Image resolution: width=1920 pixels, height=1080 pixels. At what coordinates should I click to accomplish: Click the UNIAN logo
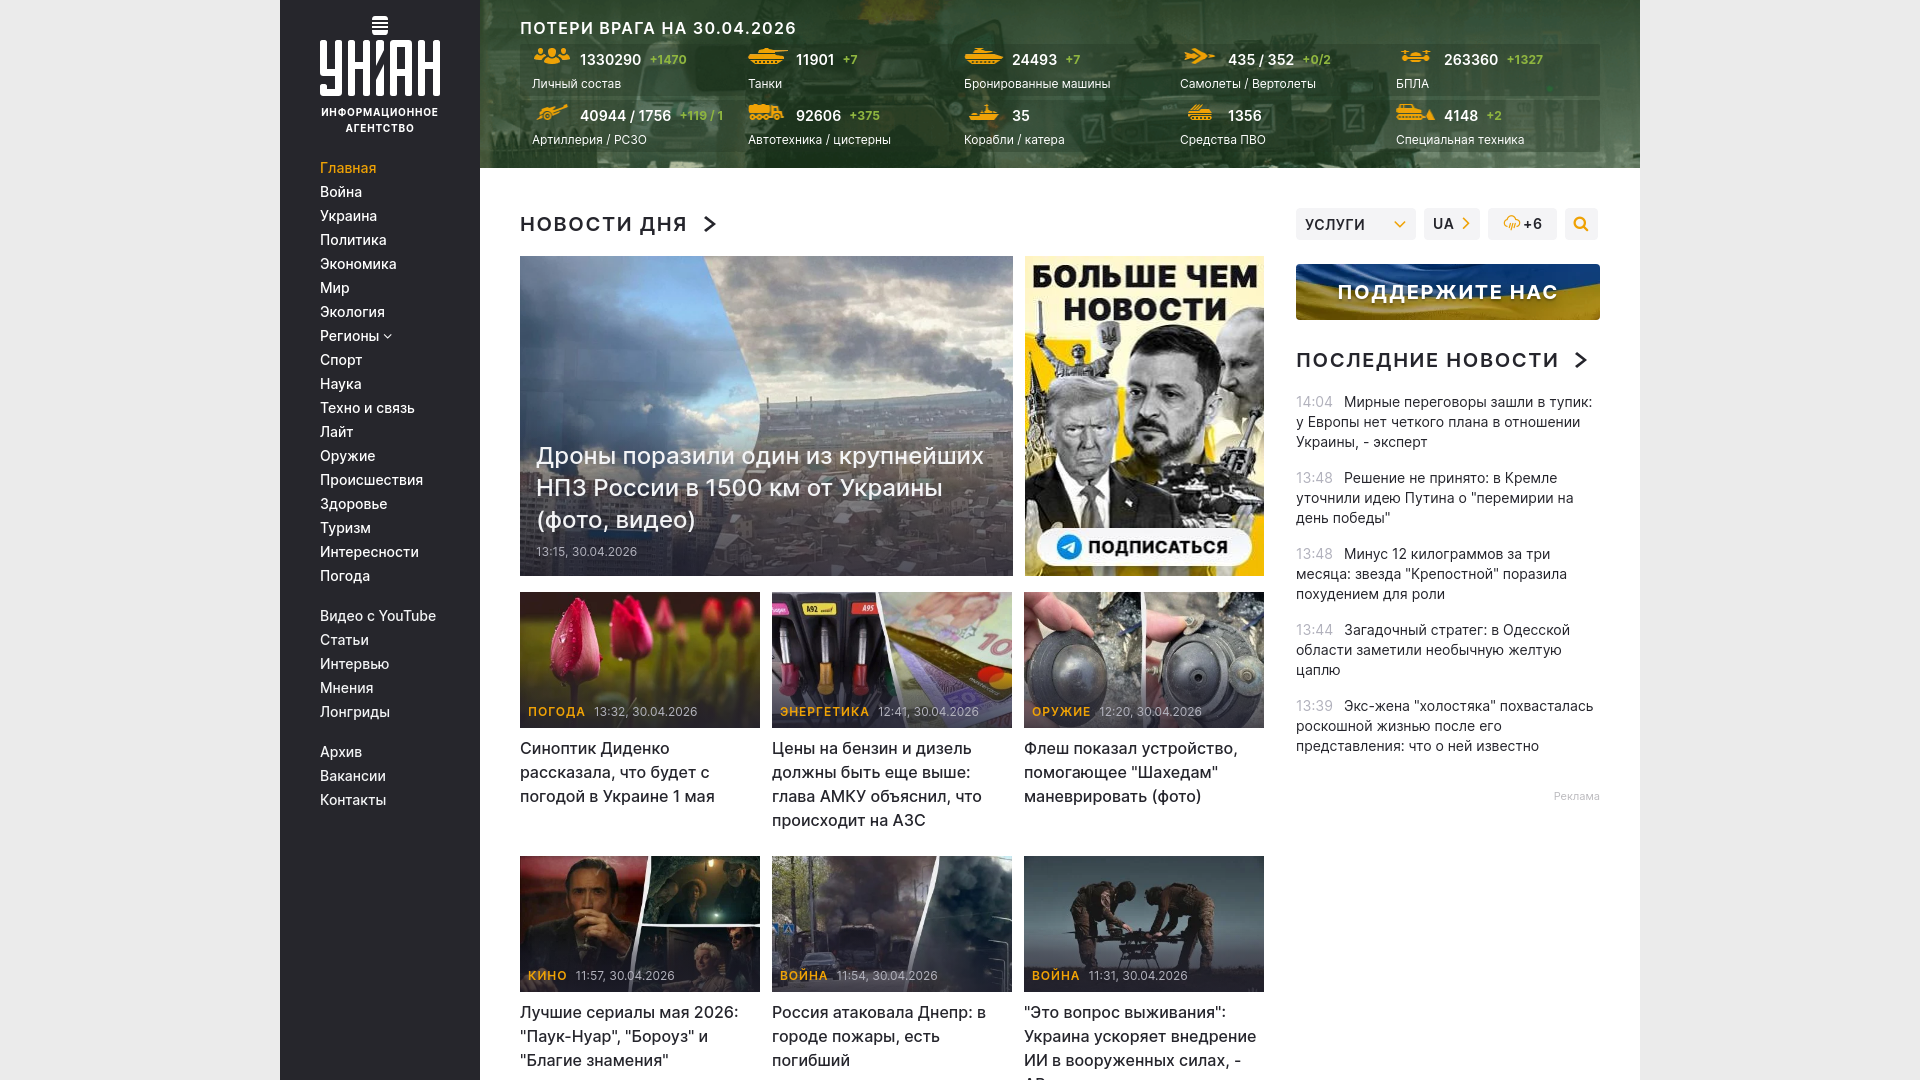380,75
